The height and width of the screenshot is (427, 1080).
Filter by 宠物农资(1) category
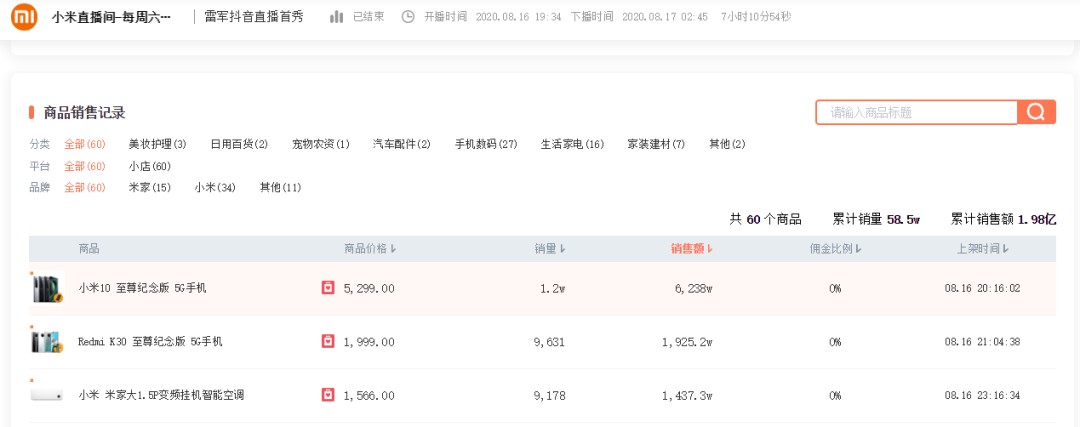click(320, 145)
